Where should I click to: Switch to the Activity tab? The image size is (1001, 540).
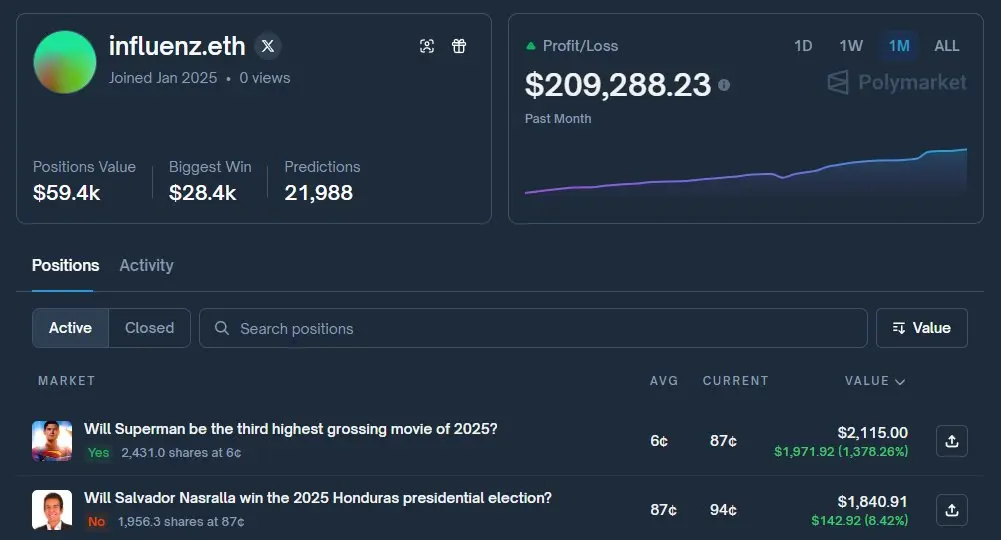(x=146, y=266)
